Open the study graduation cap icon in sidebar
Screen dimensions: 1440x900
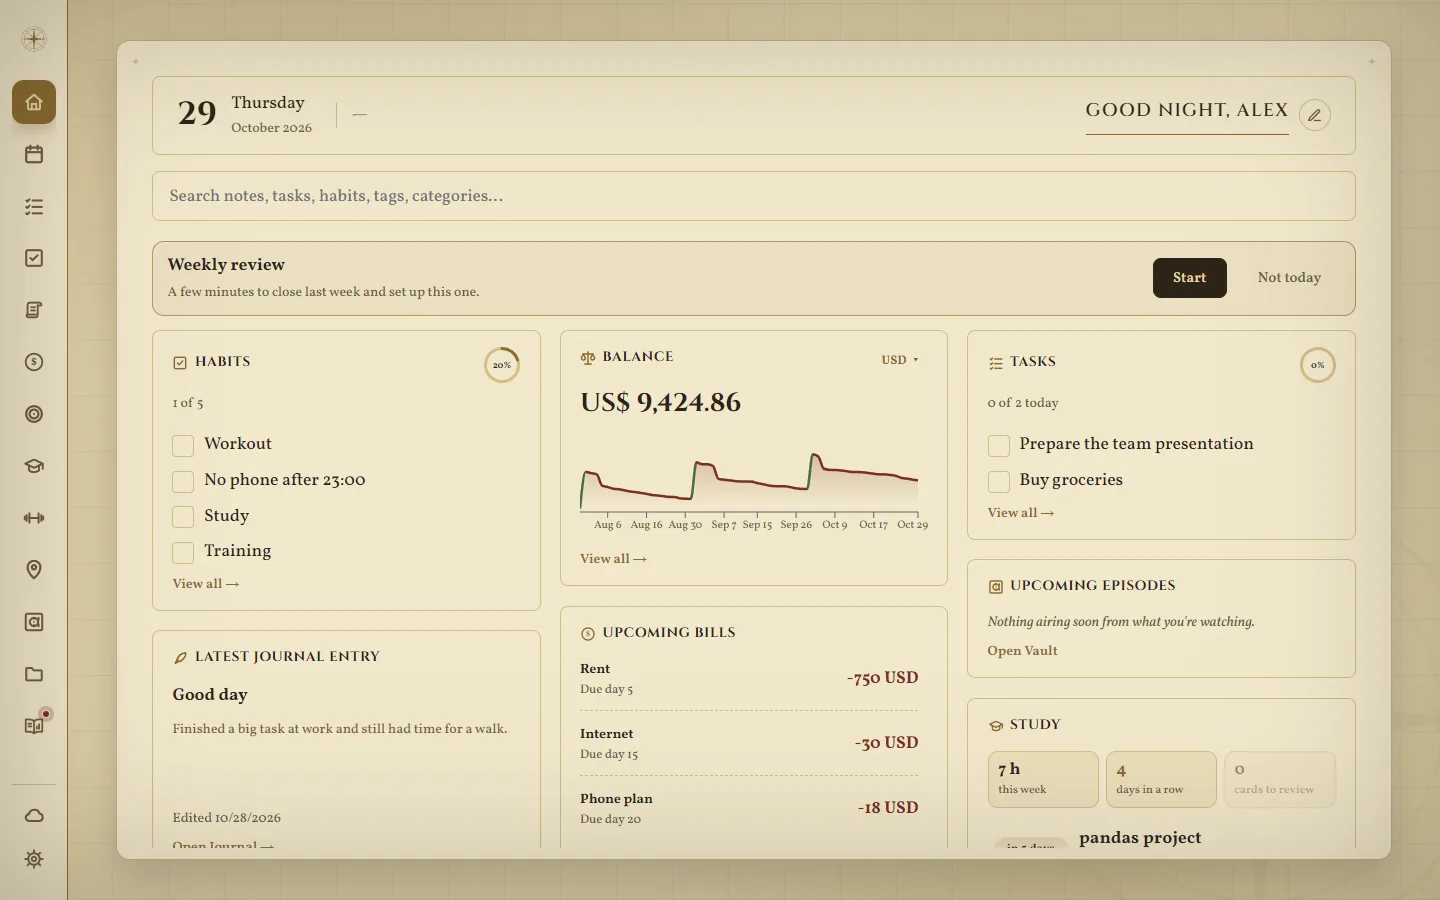point(34,466)
